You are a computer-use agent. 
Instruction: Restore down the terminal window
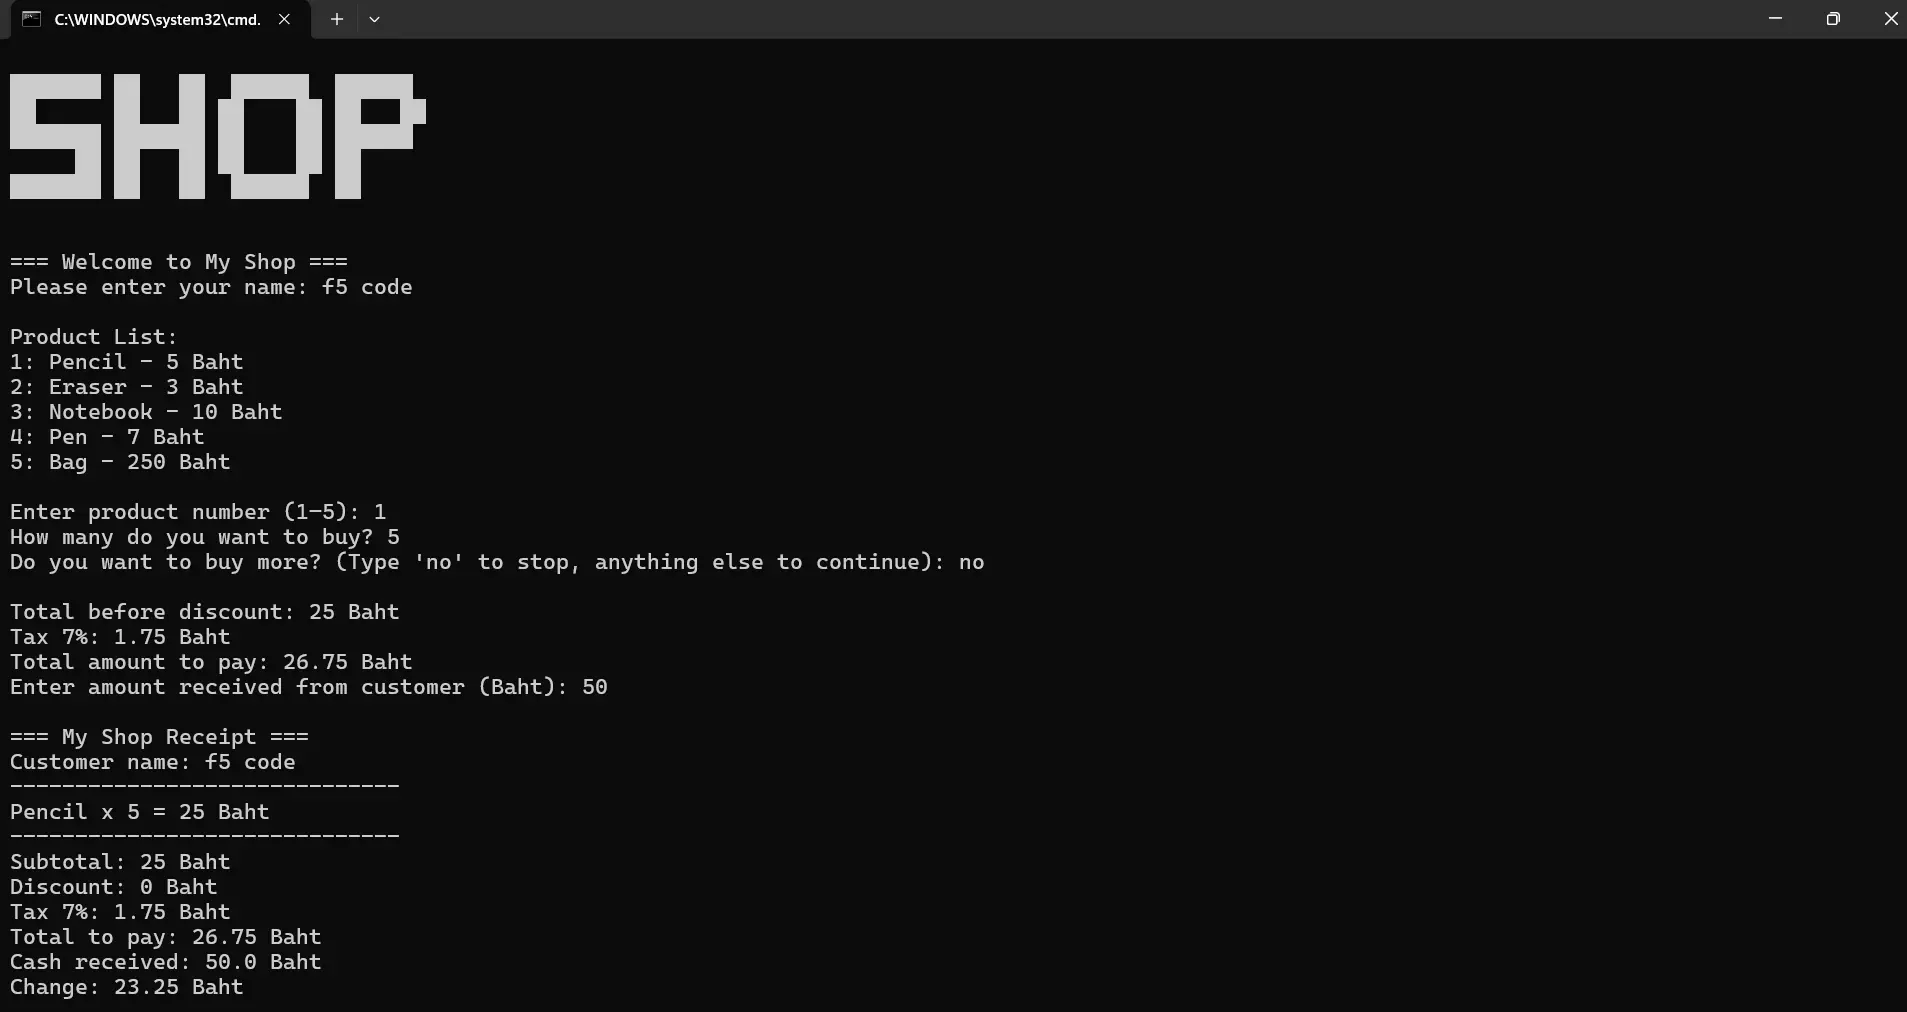[x=1834, y=18]
